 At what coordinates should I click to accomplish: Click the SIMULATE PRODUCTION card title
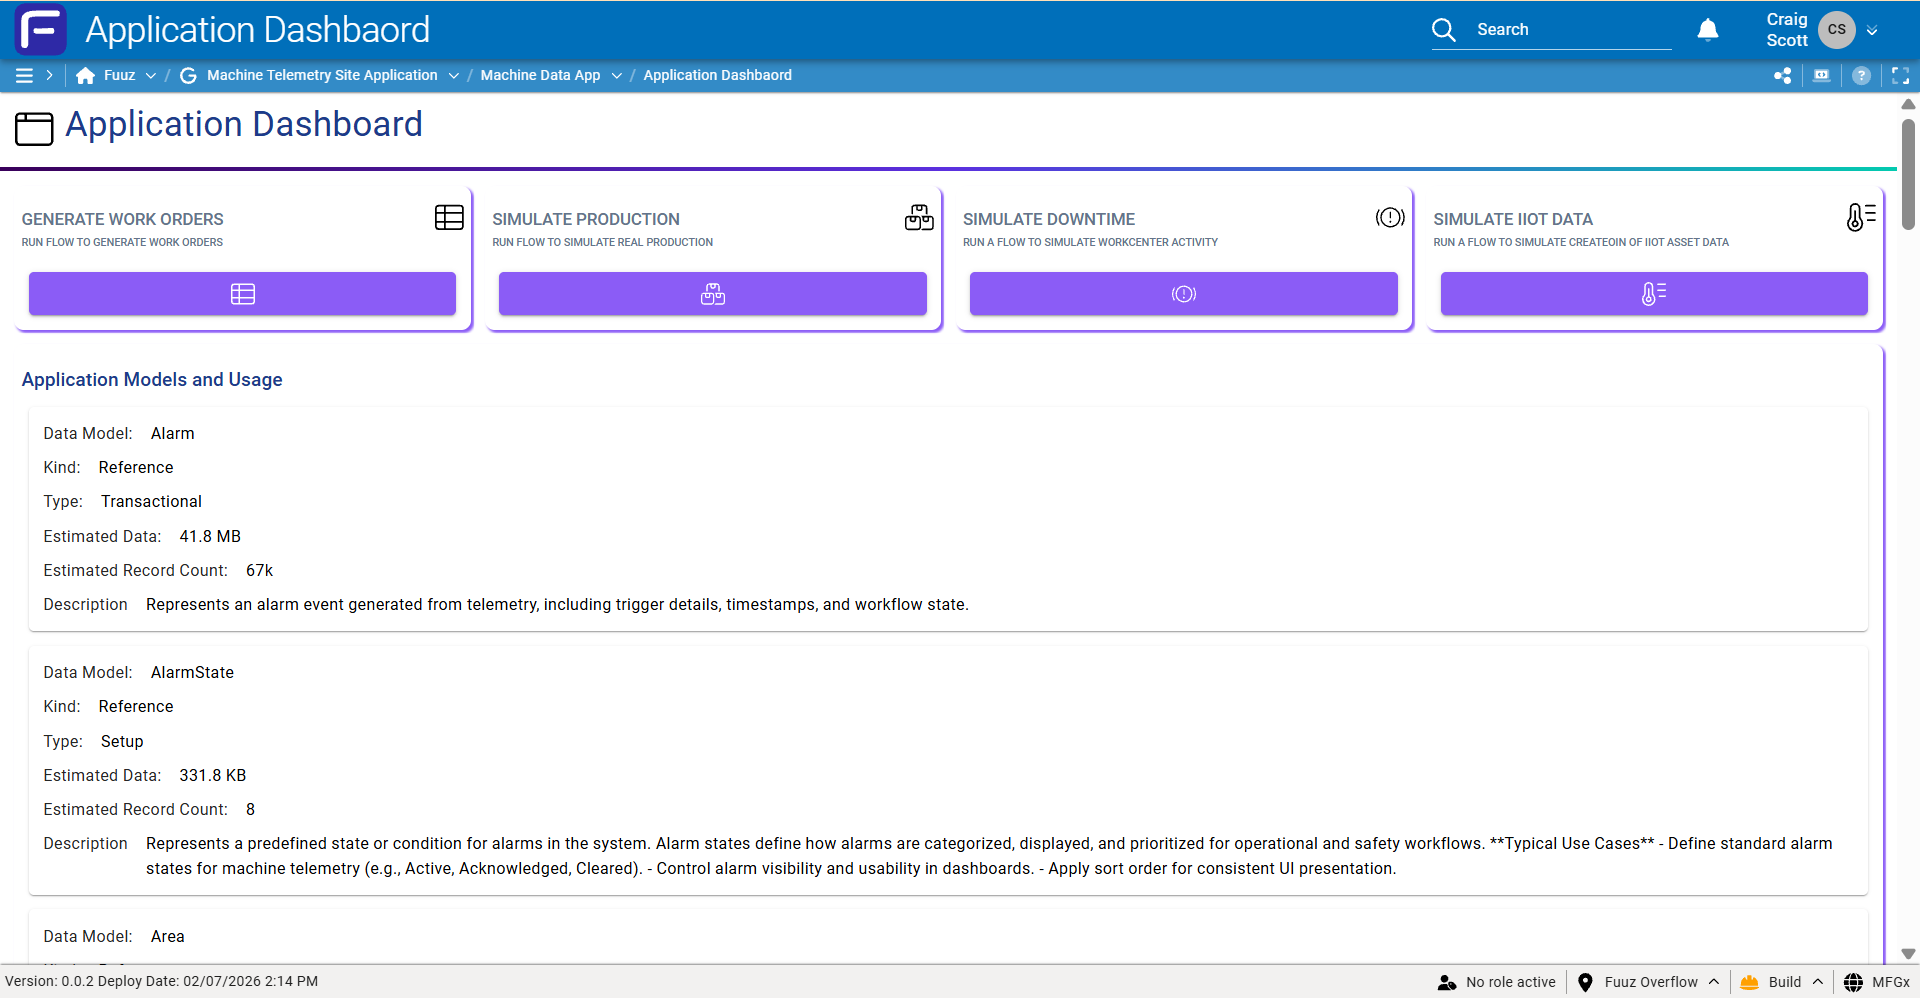(586, 219)
